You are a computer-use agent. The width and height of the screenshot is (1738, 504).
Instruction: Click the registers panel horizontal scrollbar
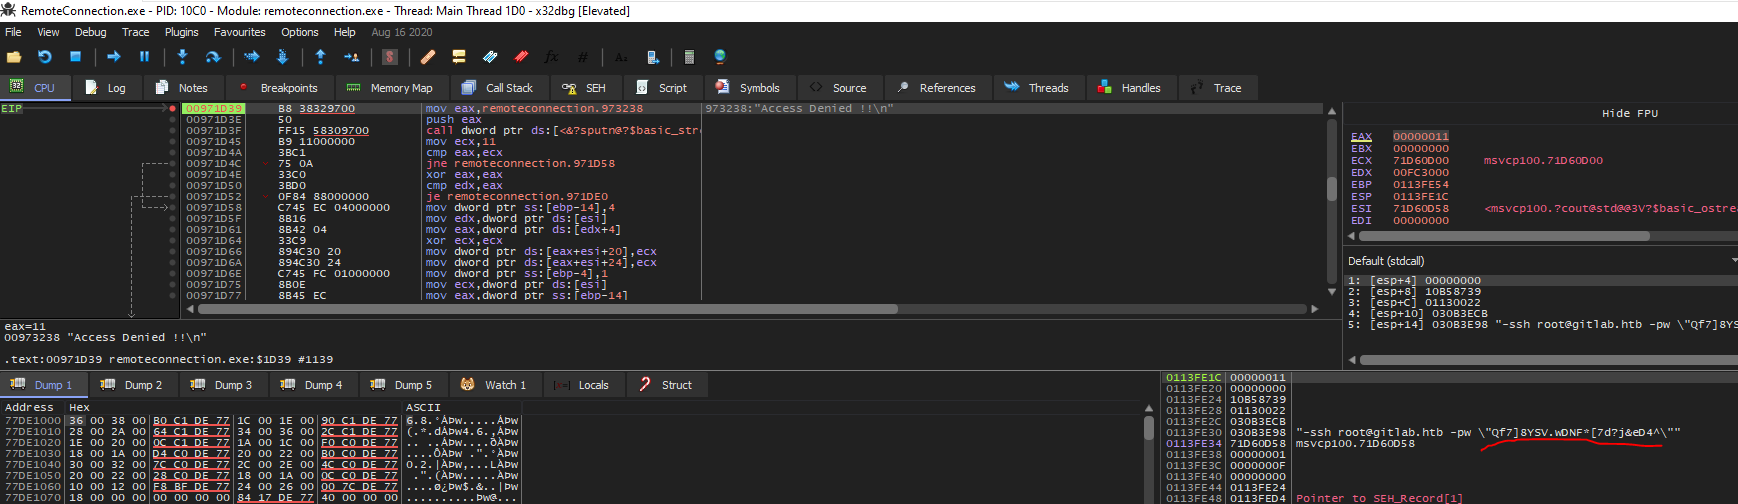tap(1500, 236)
